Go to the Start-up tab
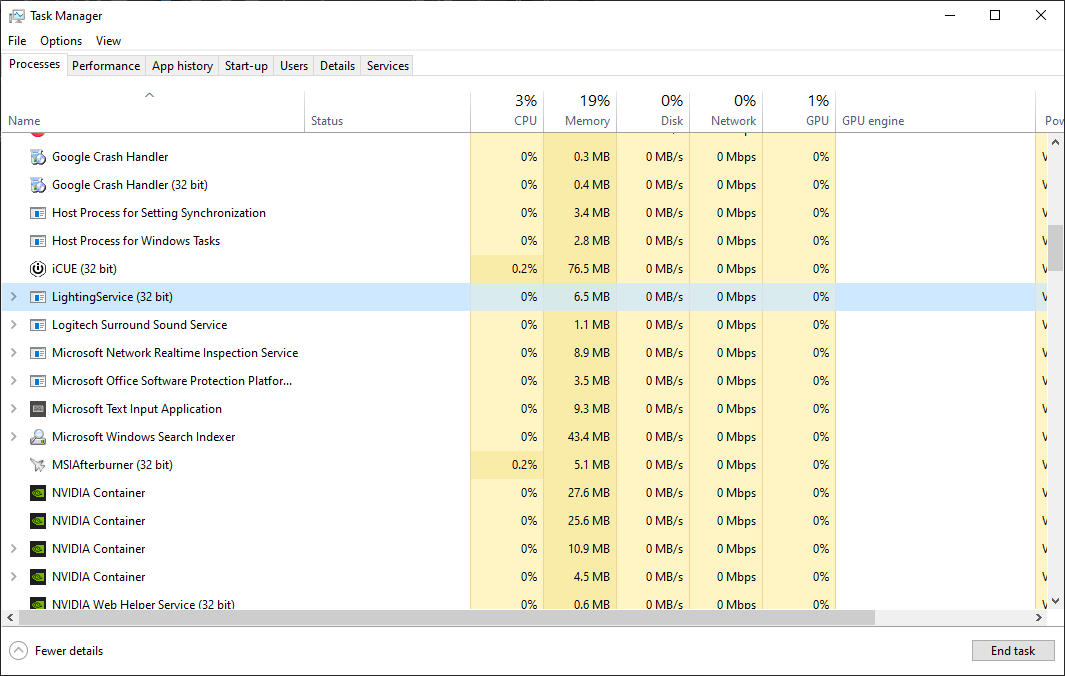This screenshot has width=1065, height=676. coord(247,66)
